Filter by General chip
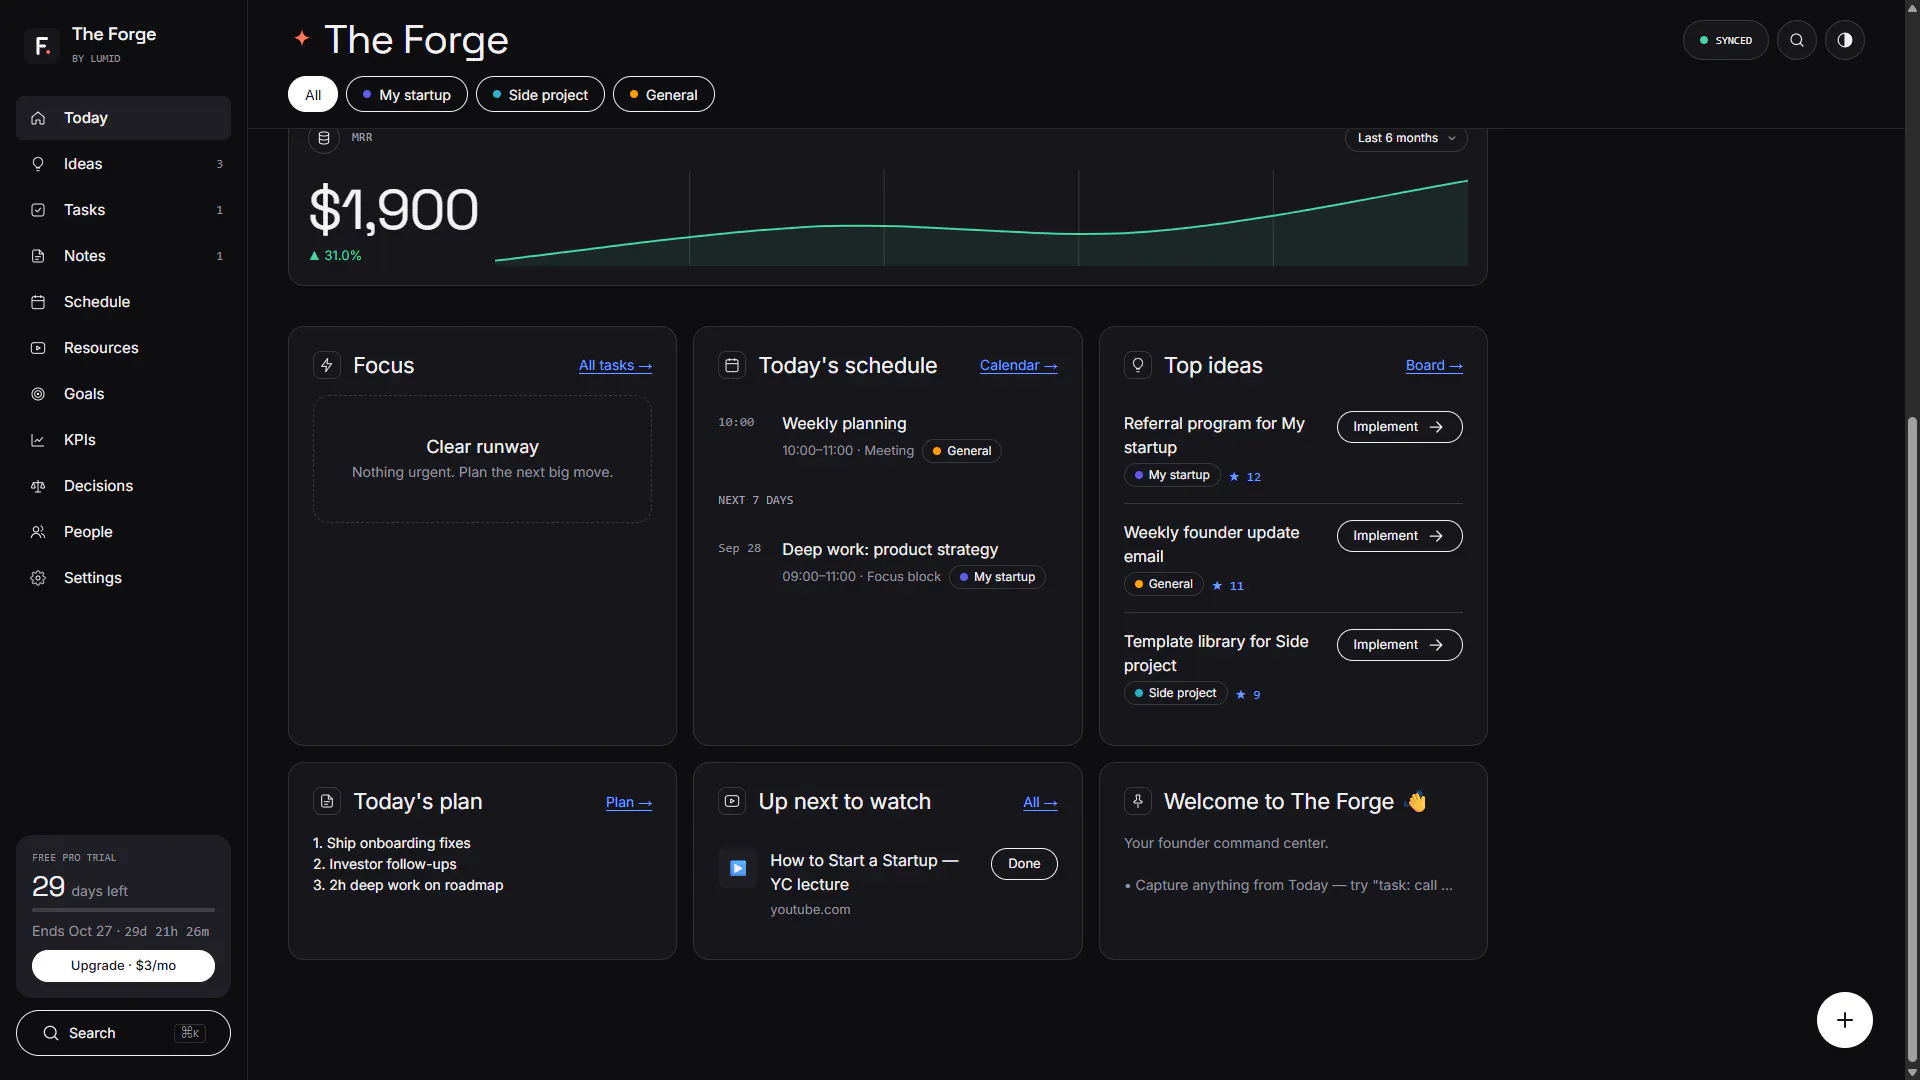The height and width of the screenshot is (1080, 1920). click(664, 94)
